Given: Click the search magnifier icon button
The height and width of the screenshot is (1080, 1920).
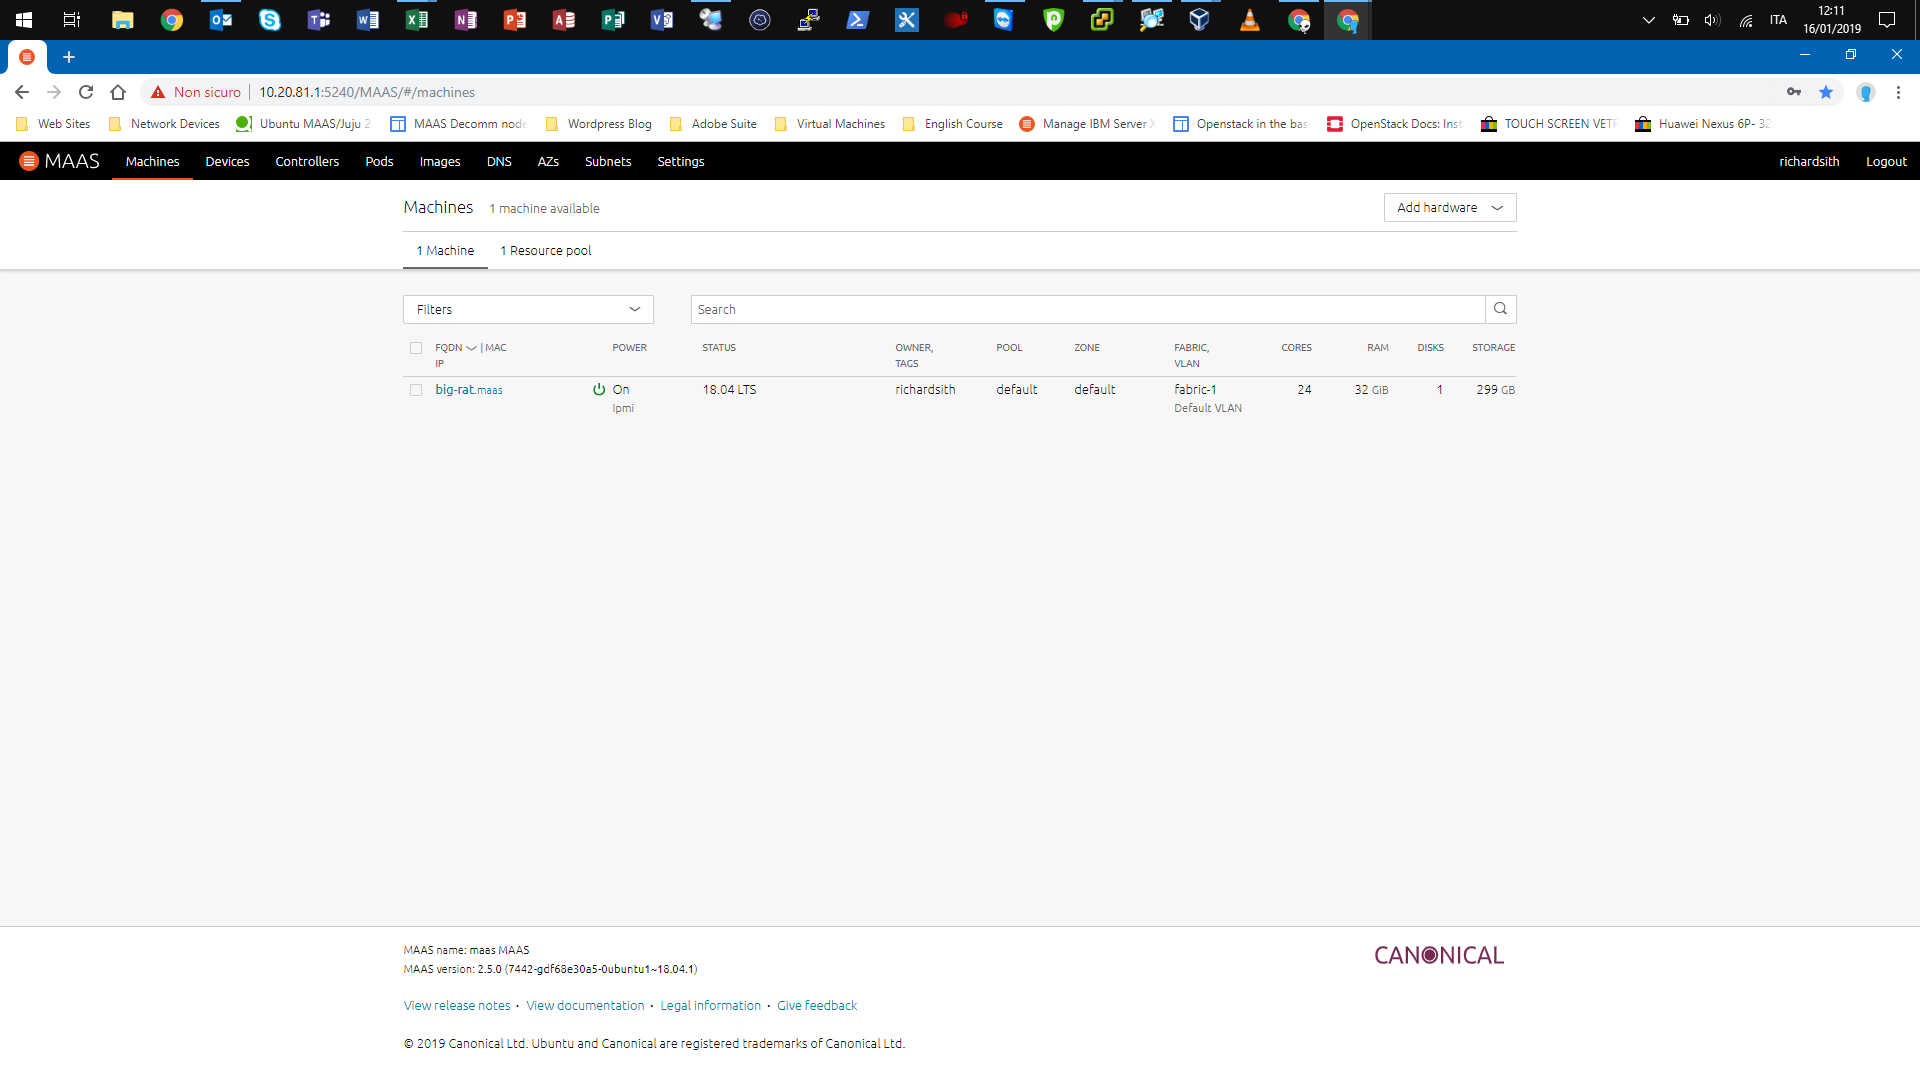Looking at the screenshot, I should [1500, 309].
